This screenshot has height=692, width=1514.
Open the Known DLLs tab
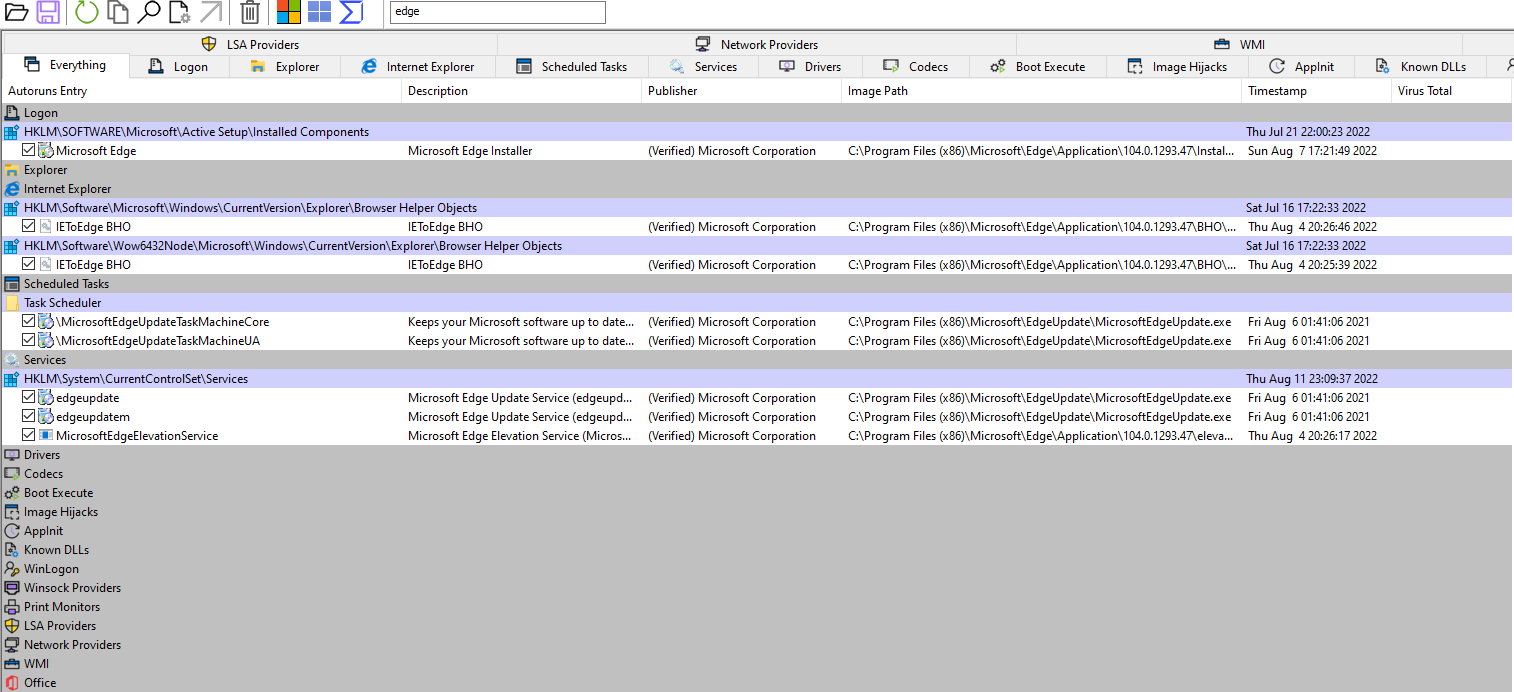click(1421, 67)
